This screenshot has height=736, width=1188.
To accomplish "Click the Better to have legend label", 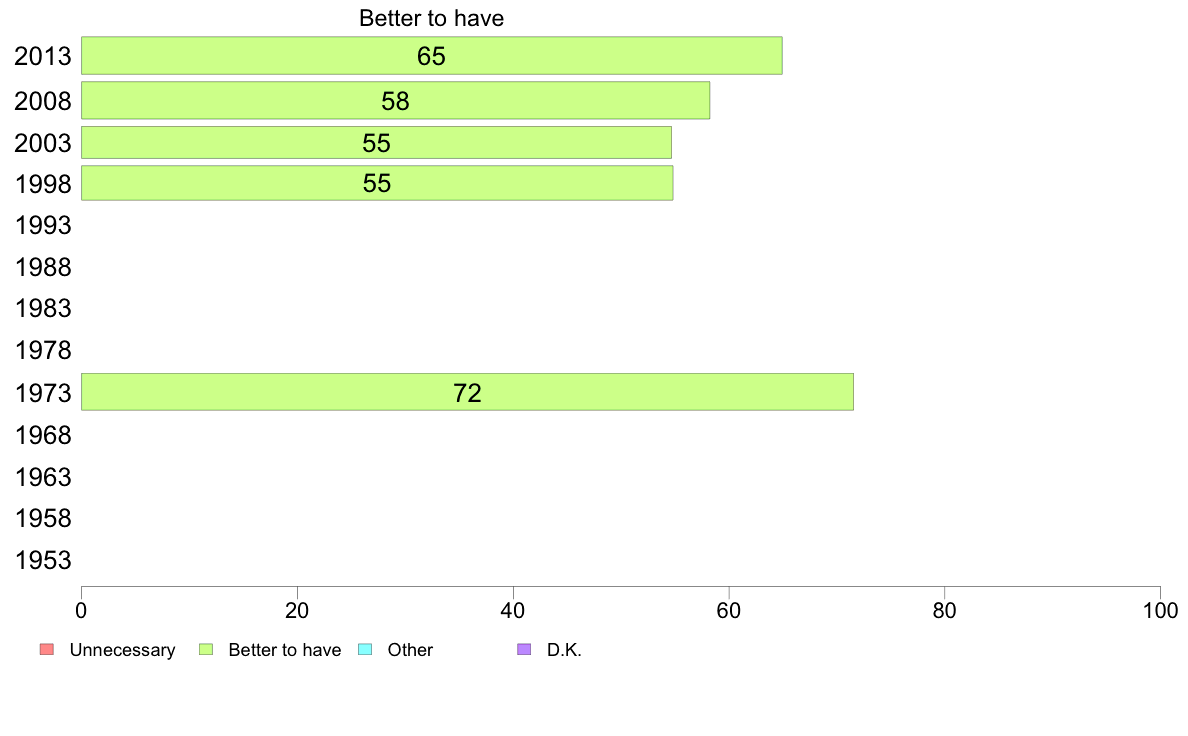I will 285,650.
